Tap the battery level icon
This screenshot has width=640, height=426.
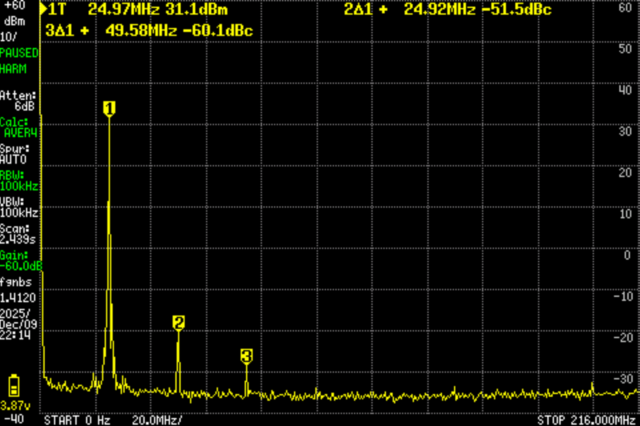(x=13, y=385)
